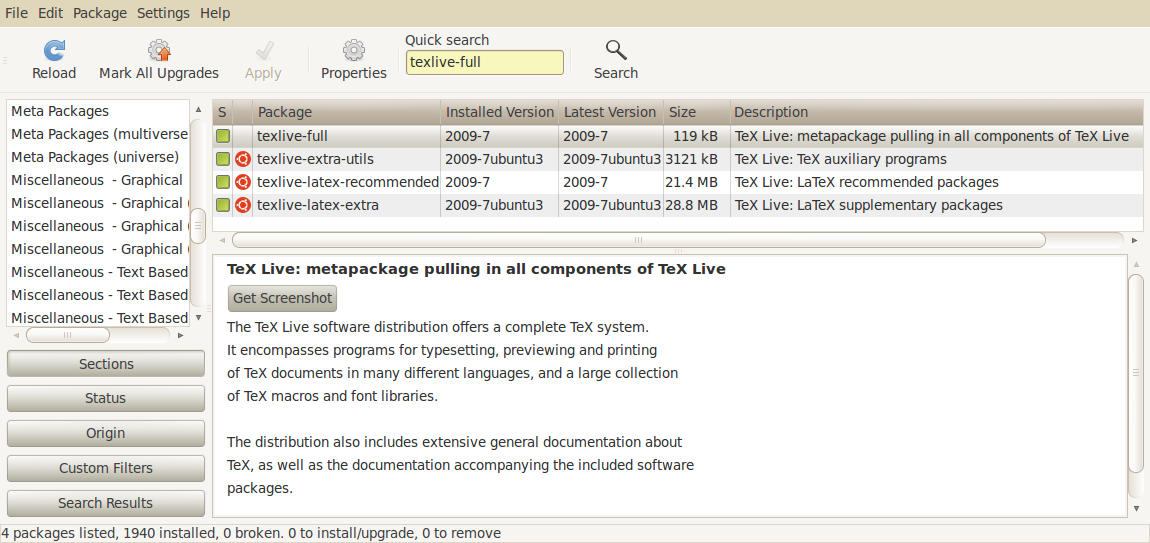Viewport: 1150px width, 543px height.
Task: Select Meta Packages (multiverse) category
Action: [98, 134]
